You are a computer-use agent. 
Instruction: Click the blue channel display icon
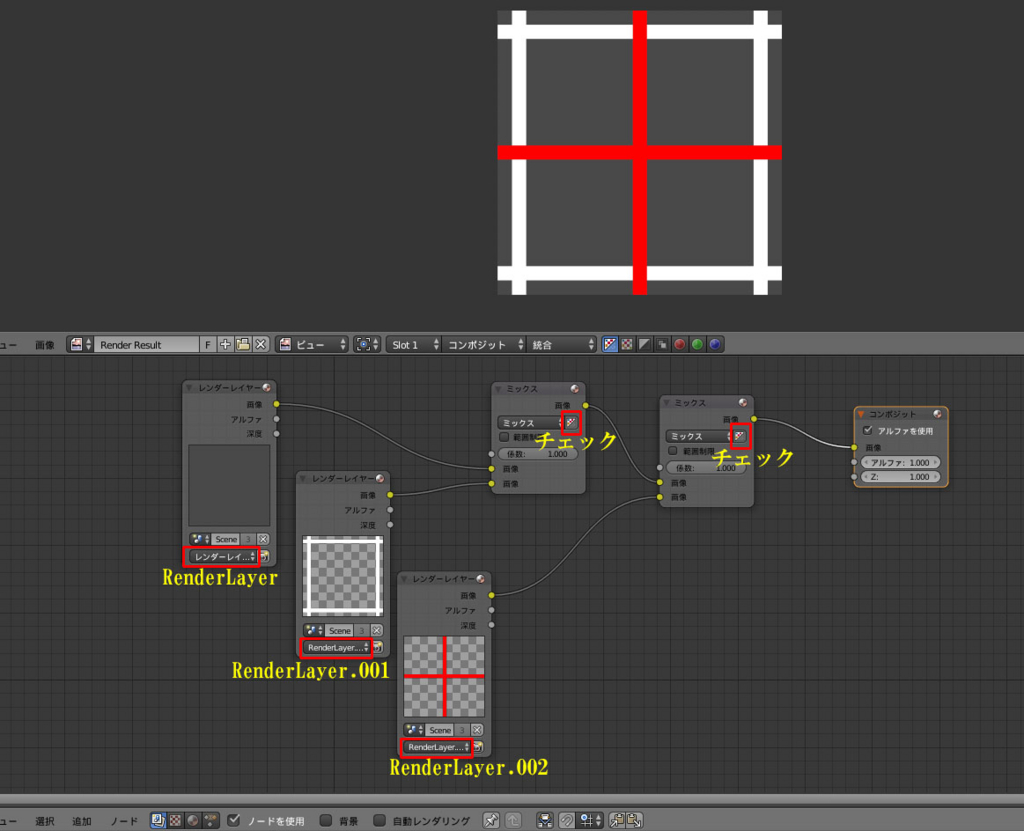click(715, 344)
